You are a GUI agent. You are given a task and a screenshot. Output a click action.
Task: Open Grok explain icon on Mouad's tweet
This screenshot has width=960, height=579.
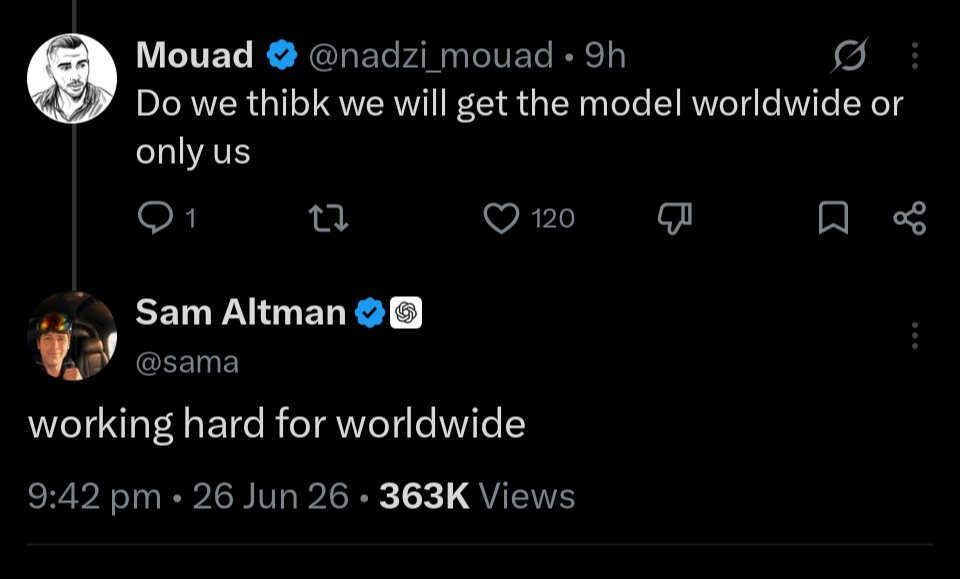click(x=849, y=56)
